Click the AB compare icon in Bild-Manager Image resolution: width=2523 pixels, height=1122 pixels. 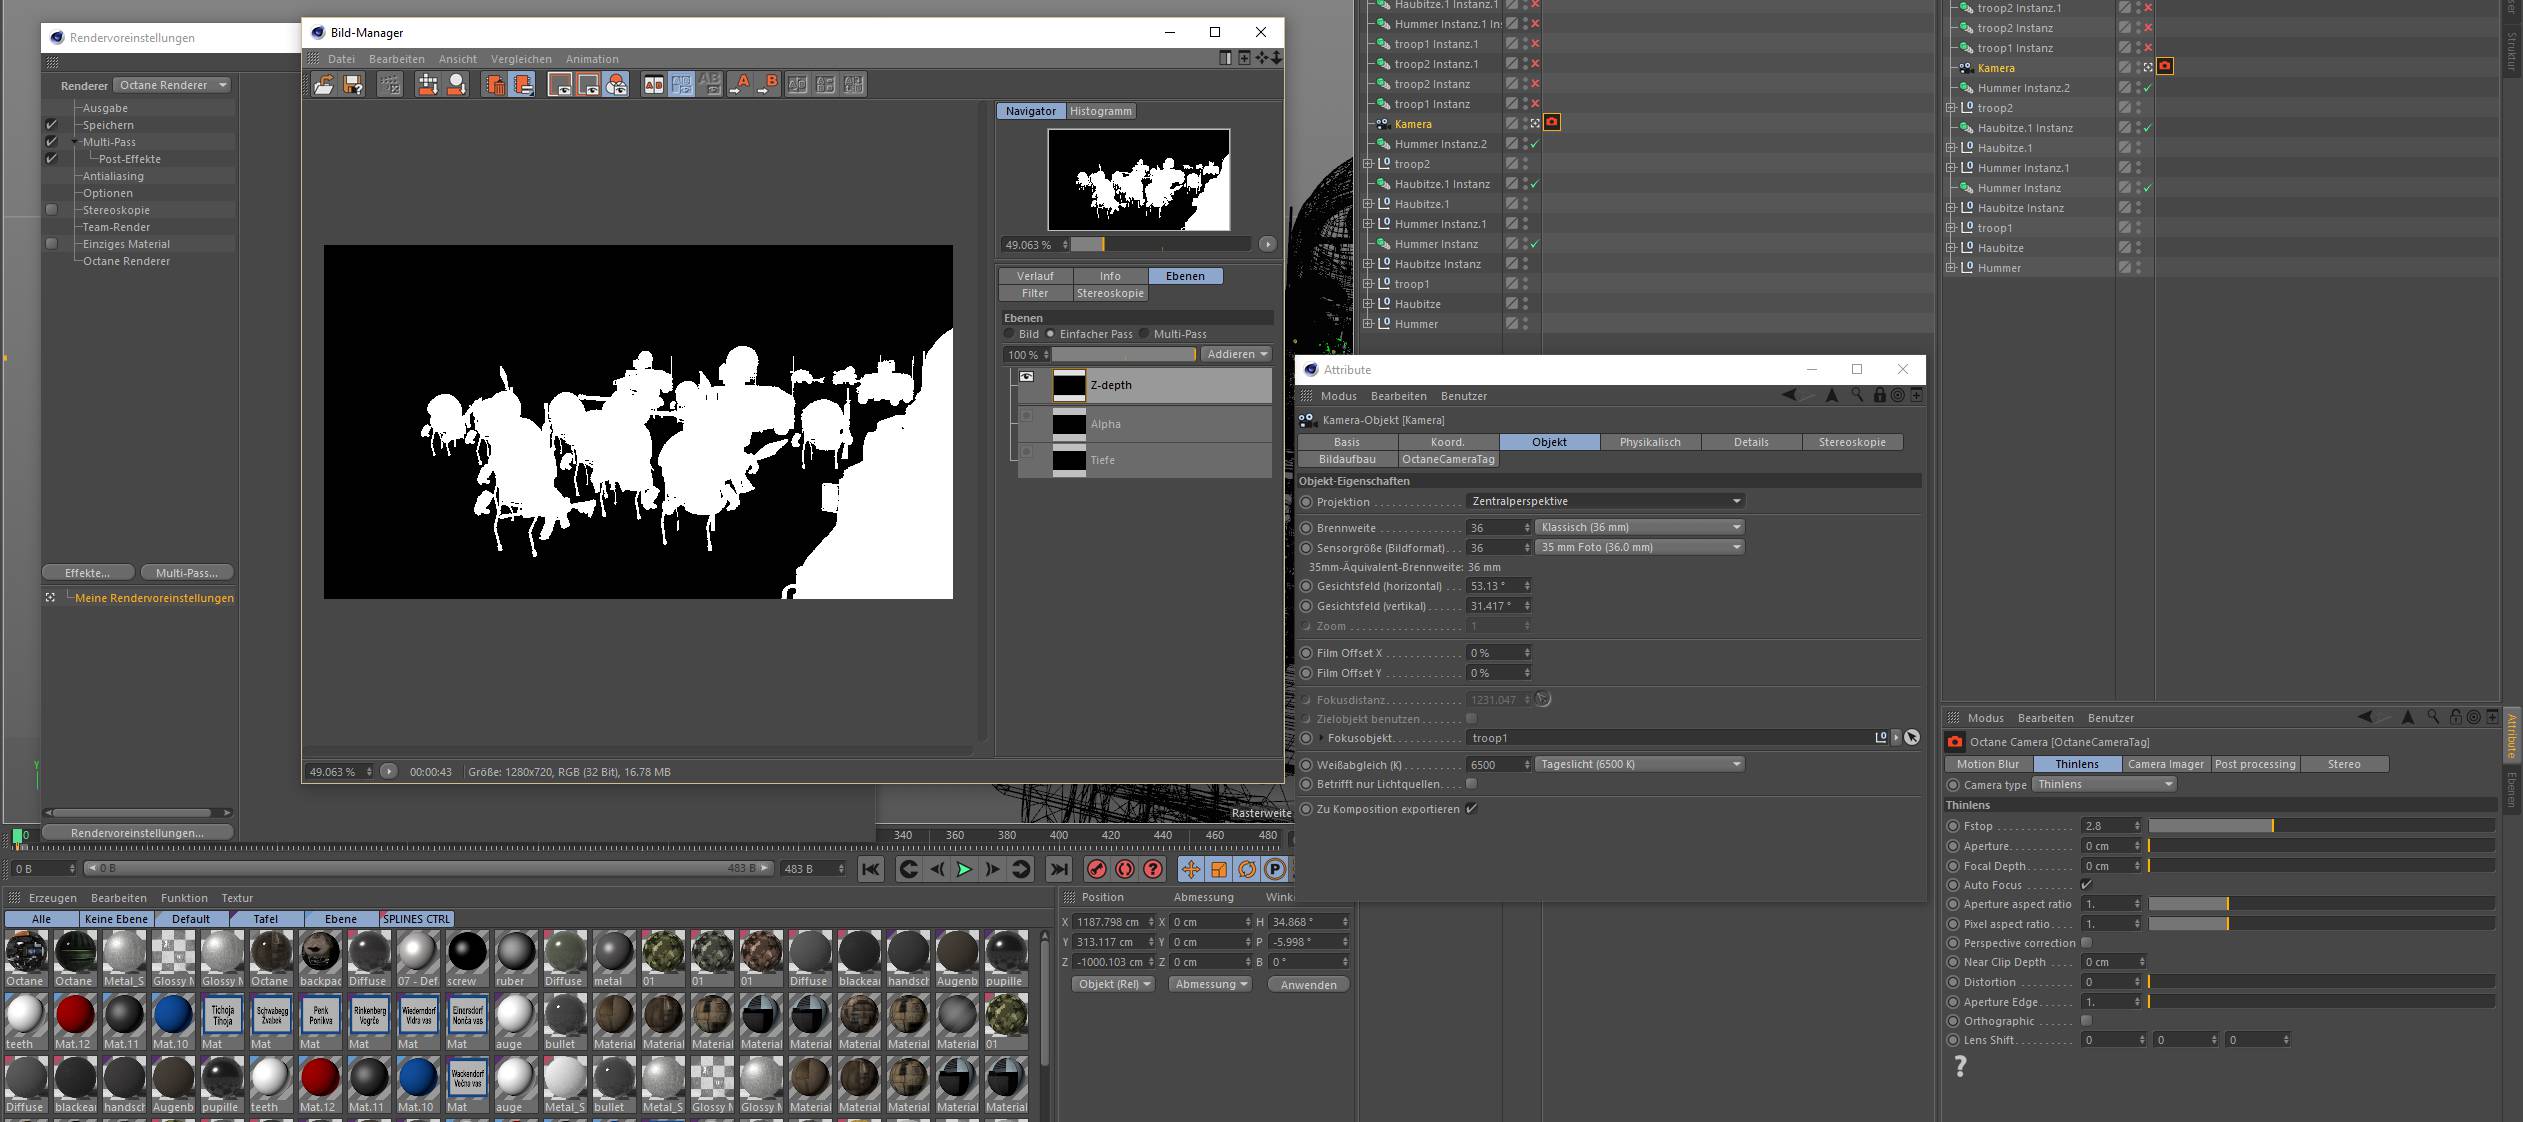tap(653, 85)
